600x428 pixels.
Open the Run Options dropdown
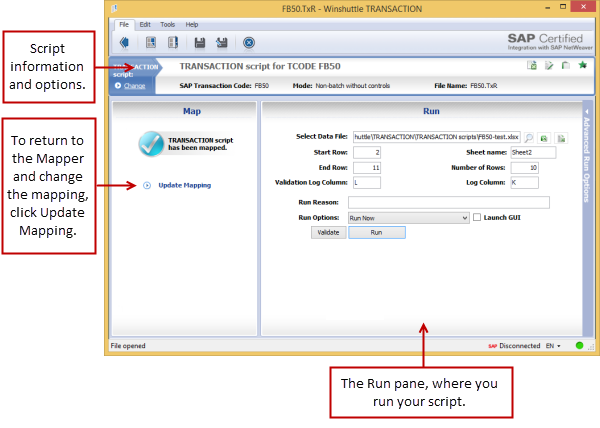tap(408, 218)
